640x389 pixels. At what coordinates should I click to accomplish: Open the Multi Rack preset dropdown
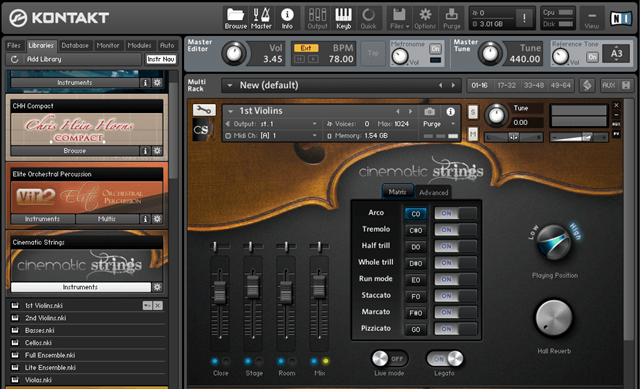tap(230, 85)
